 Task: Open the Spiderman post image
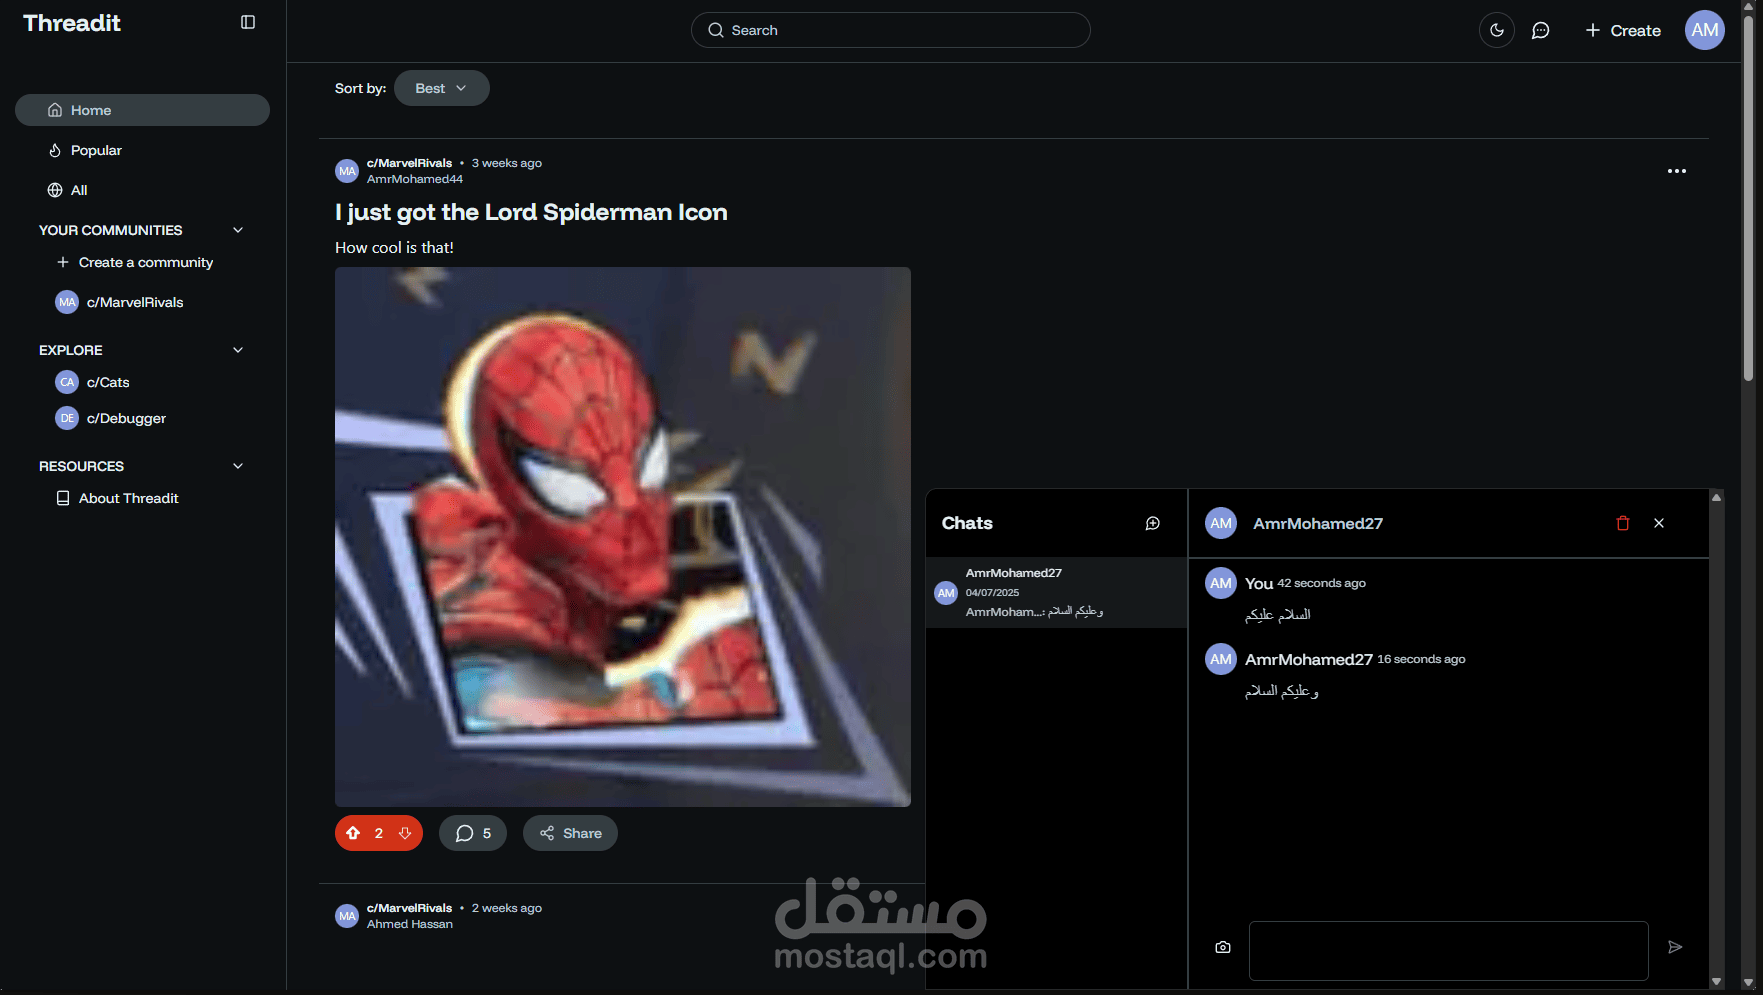coord(623,537)
